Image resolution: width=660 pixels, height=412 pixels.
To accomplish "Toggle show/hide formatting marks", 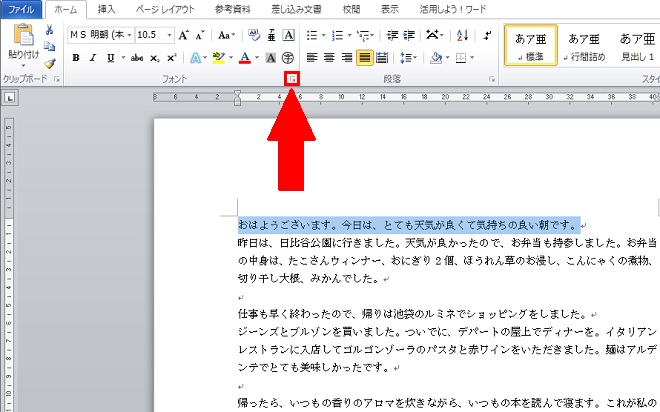I will click(487, 35).
